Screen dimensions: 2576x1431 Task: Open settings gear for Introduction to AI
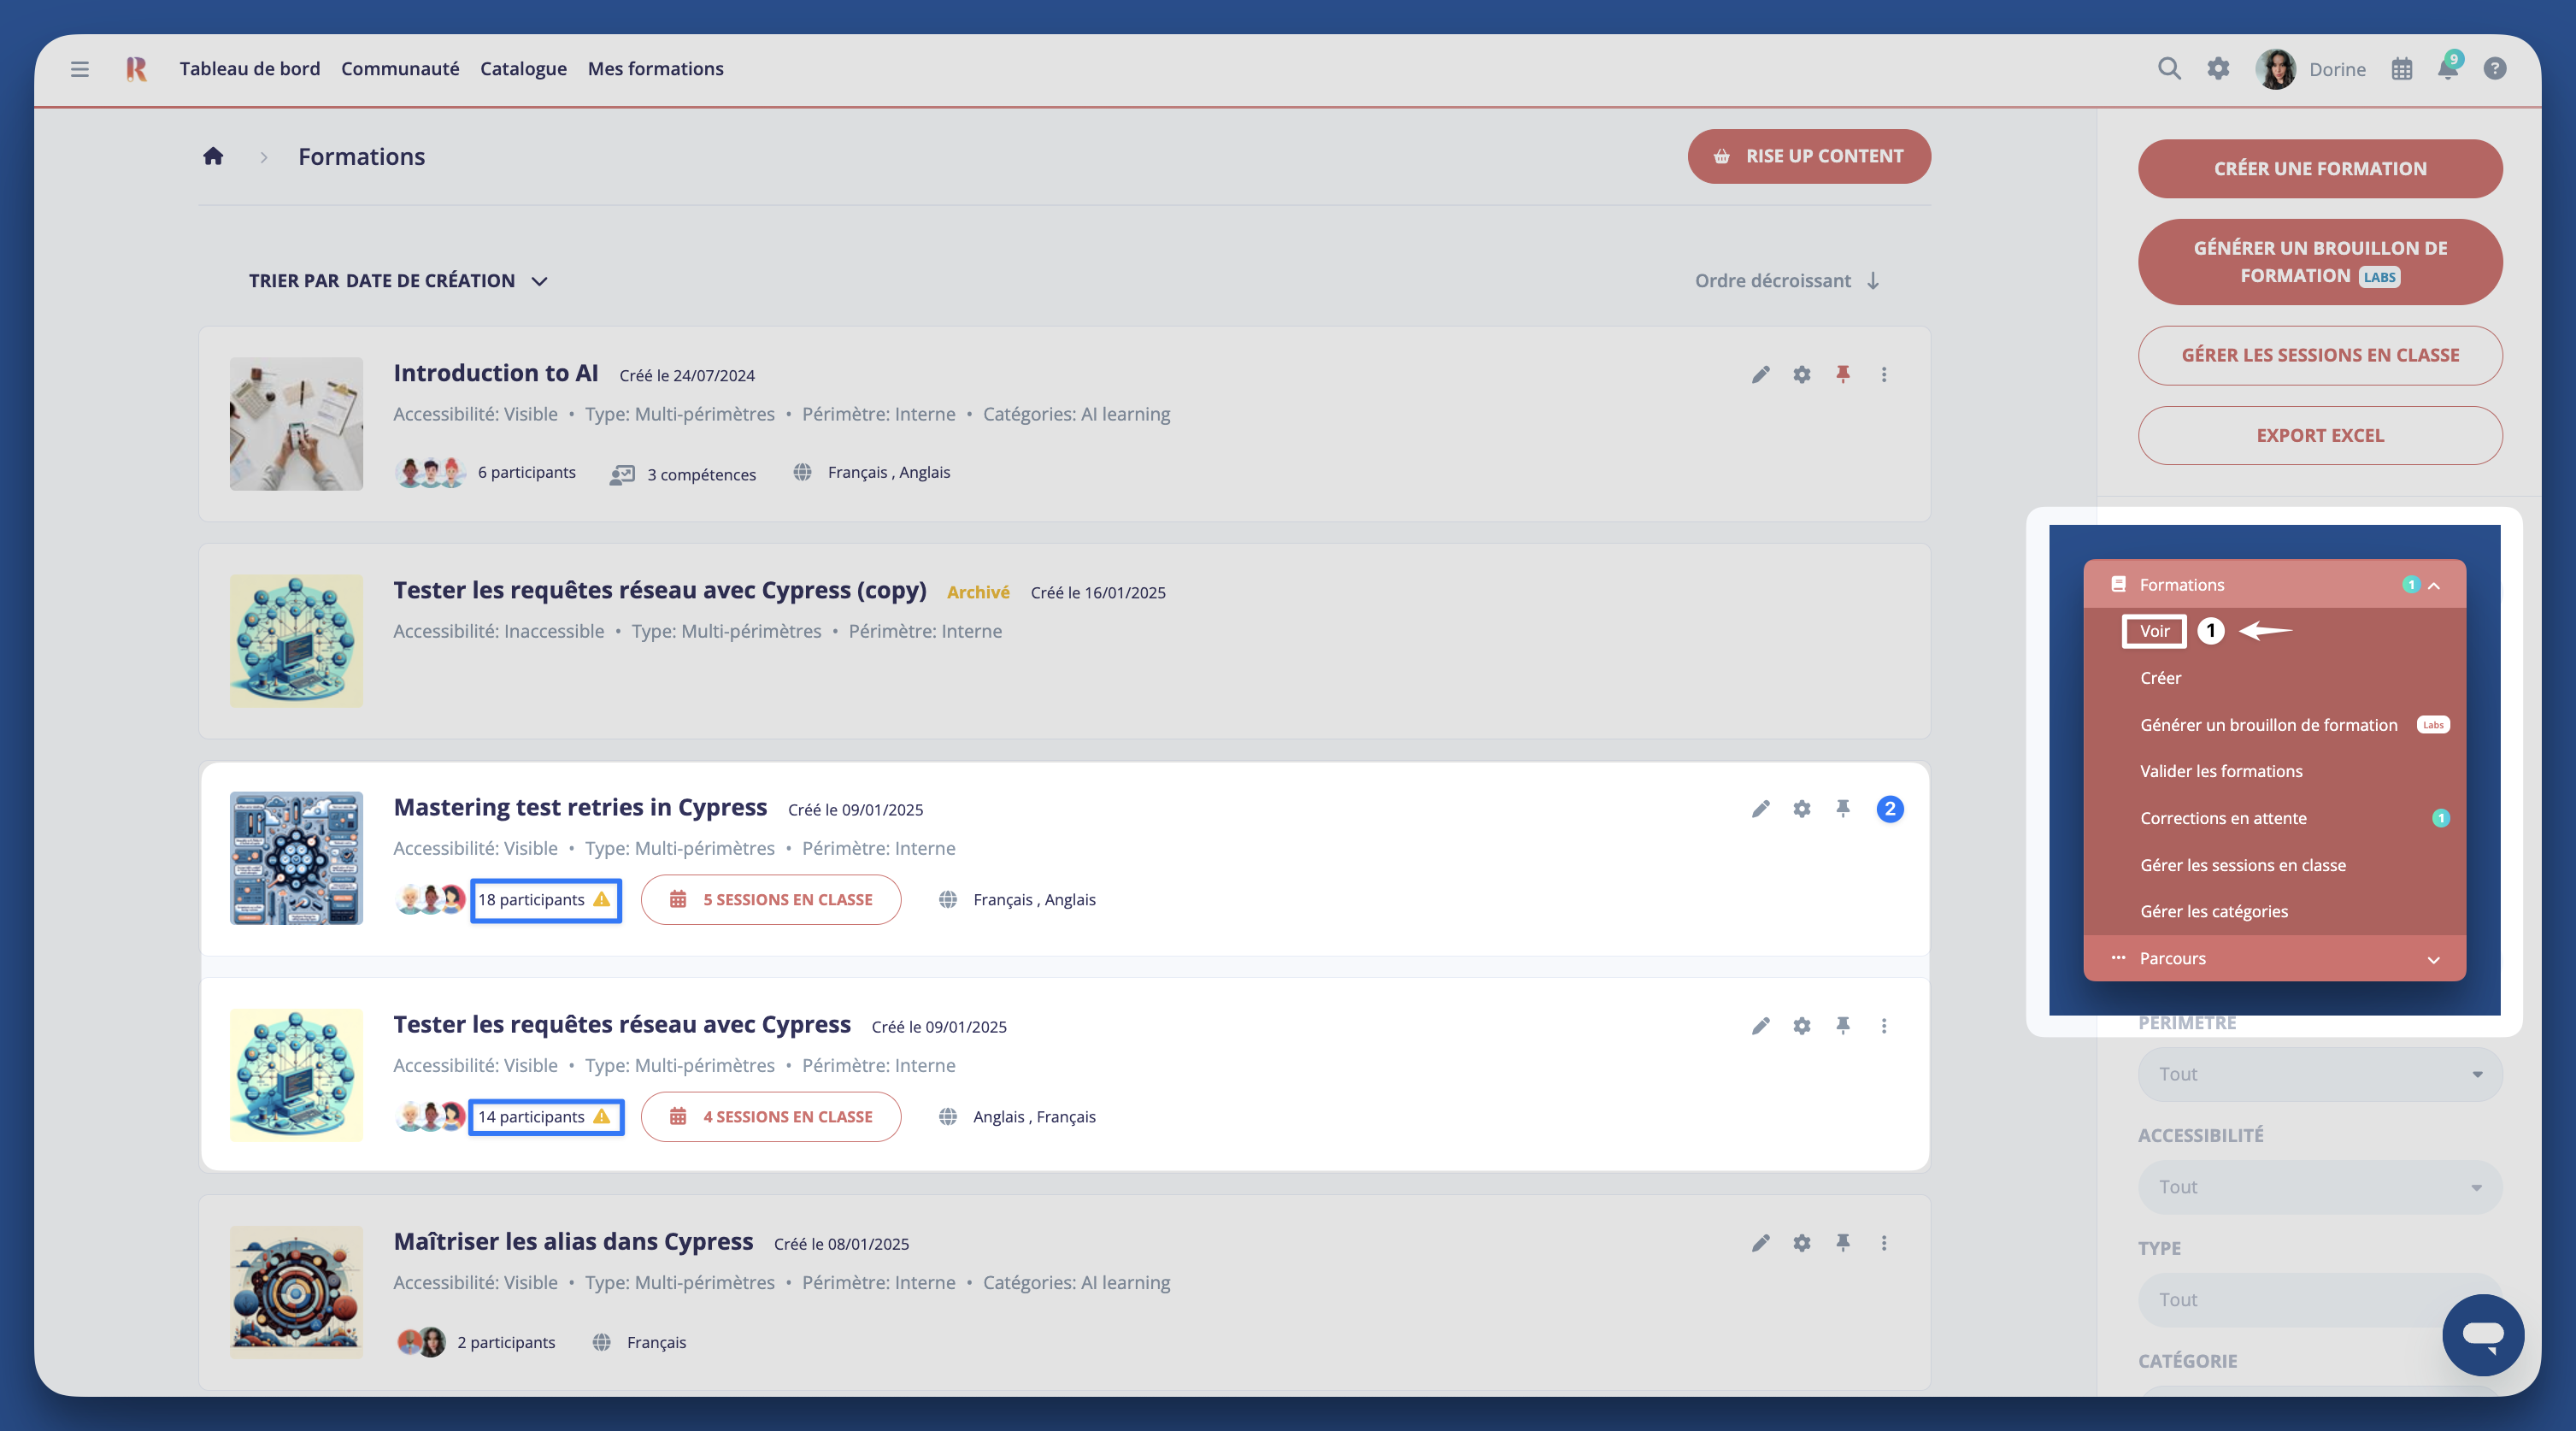[x=1801, y=375]
